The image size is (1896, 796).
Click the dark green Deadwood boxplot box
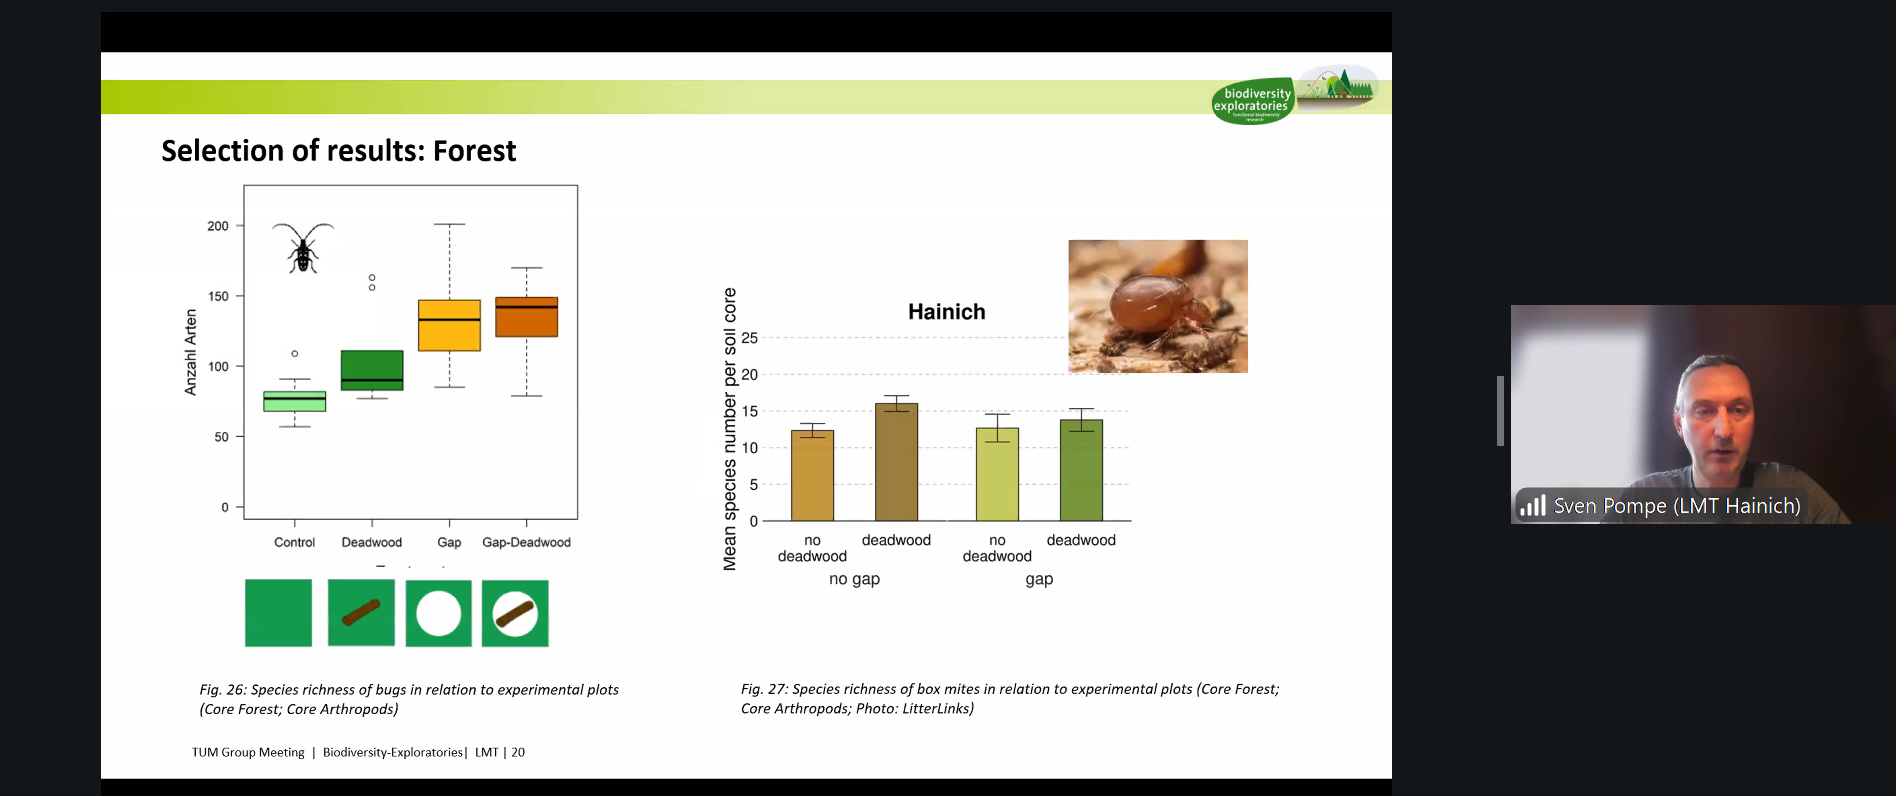click(372, 370)
